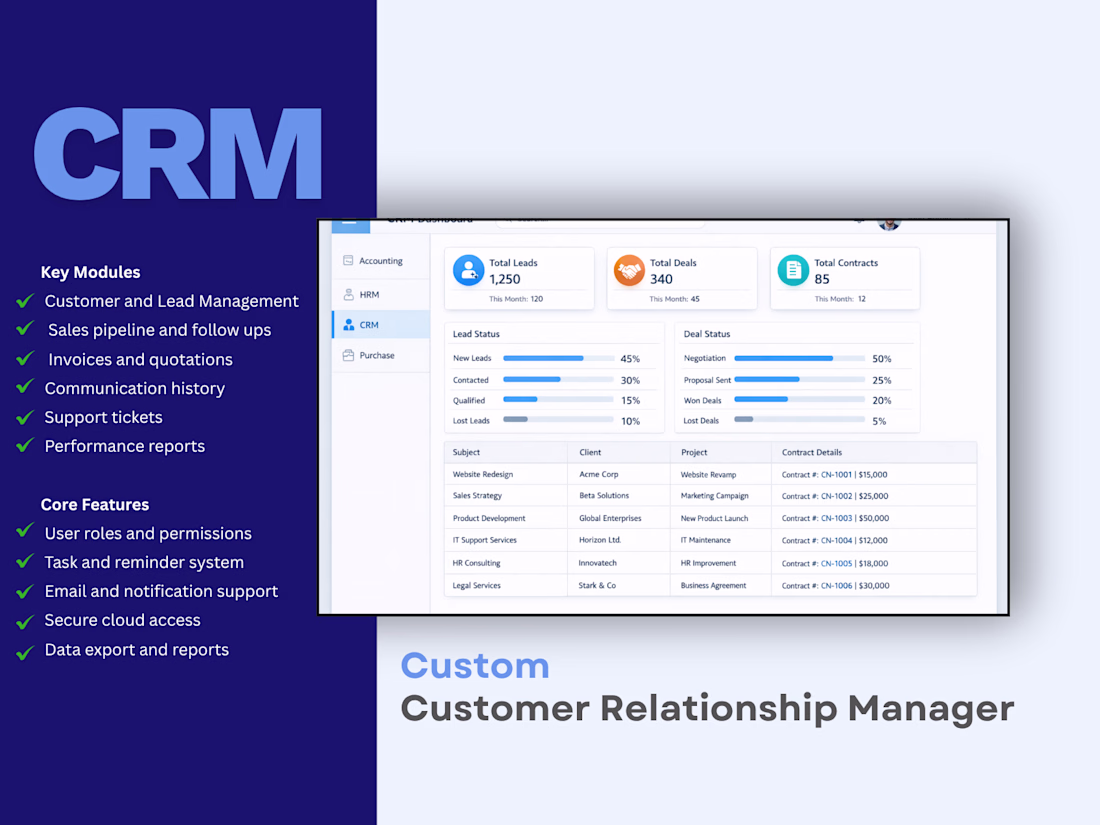Screen dimensions: 1100x825
Task: Open contract link CN-1003
Action: pos(836,518)
